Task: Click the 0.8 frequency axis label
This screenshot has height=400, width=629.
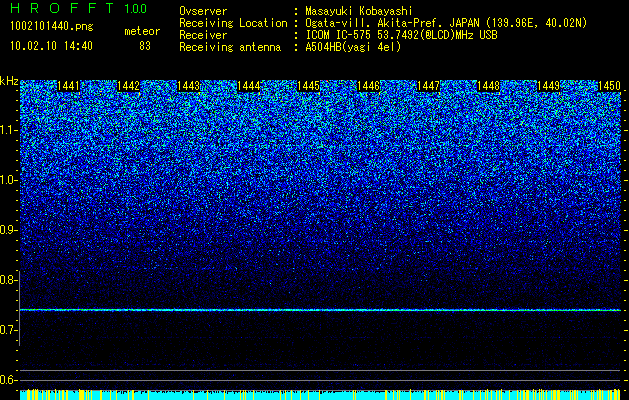Action: (8, 280)
